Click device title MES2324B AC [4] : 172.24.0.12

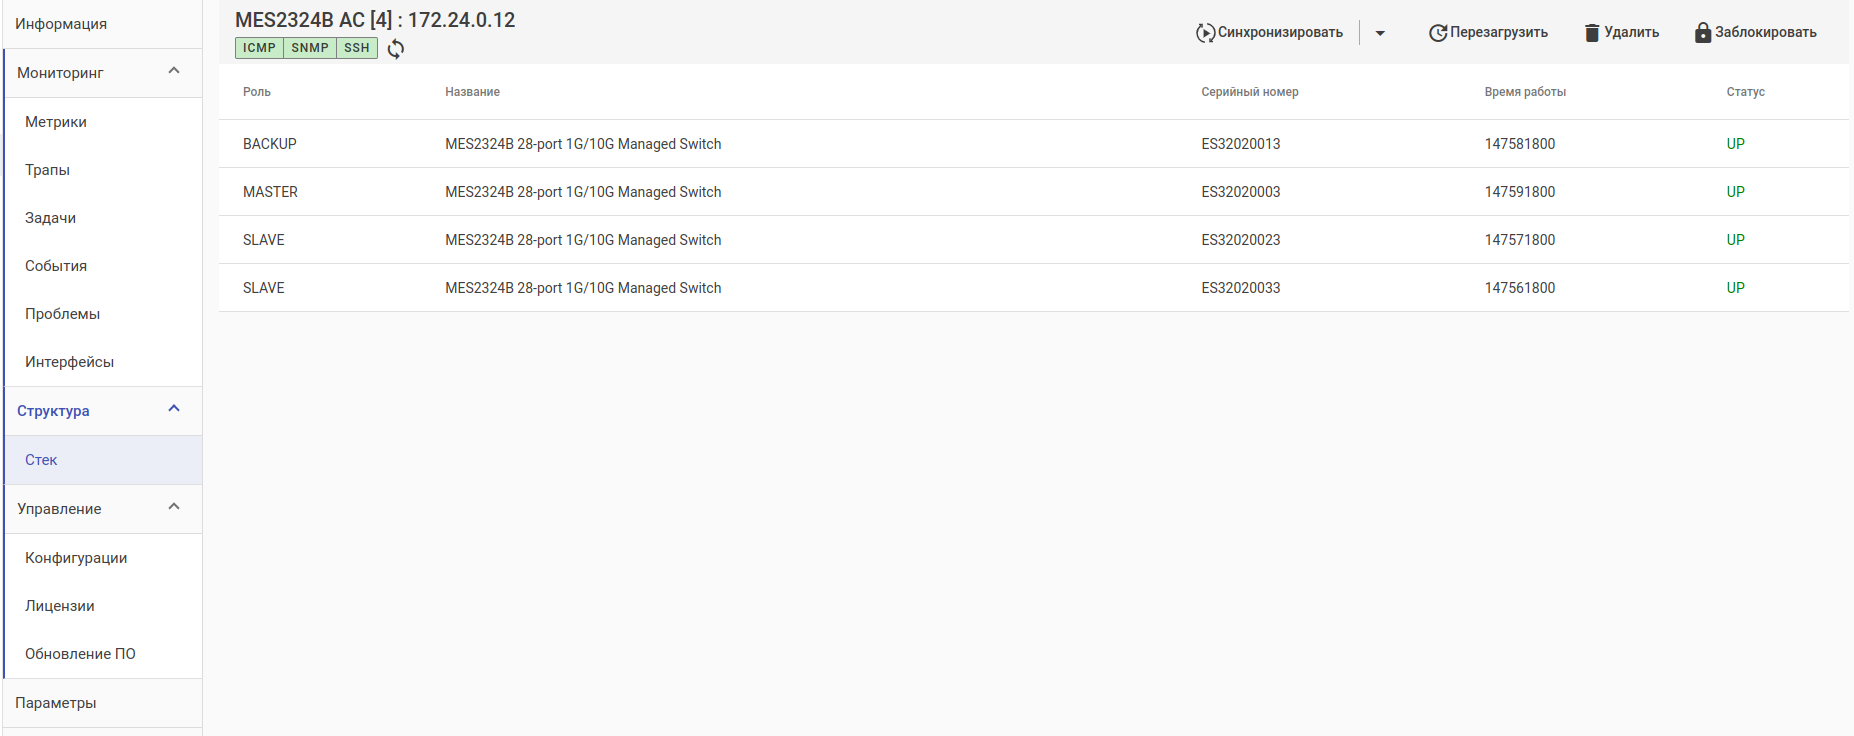(x=375, y=20)
